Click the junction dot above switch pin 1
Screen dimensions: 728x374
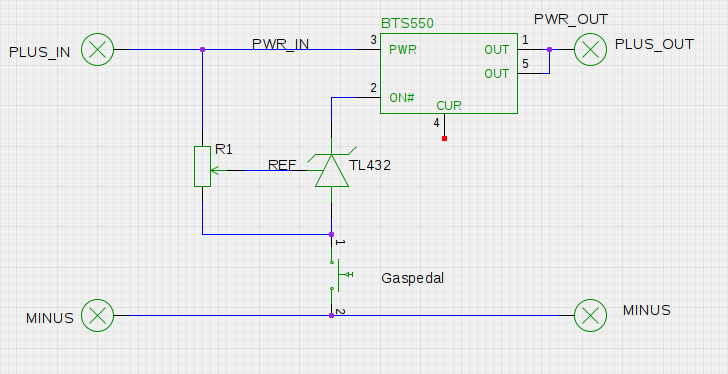[x=332, y=234]
